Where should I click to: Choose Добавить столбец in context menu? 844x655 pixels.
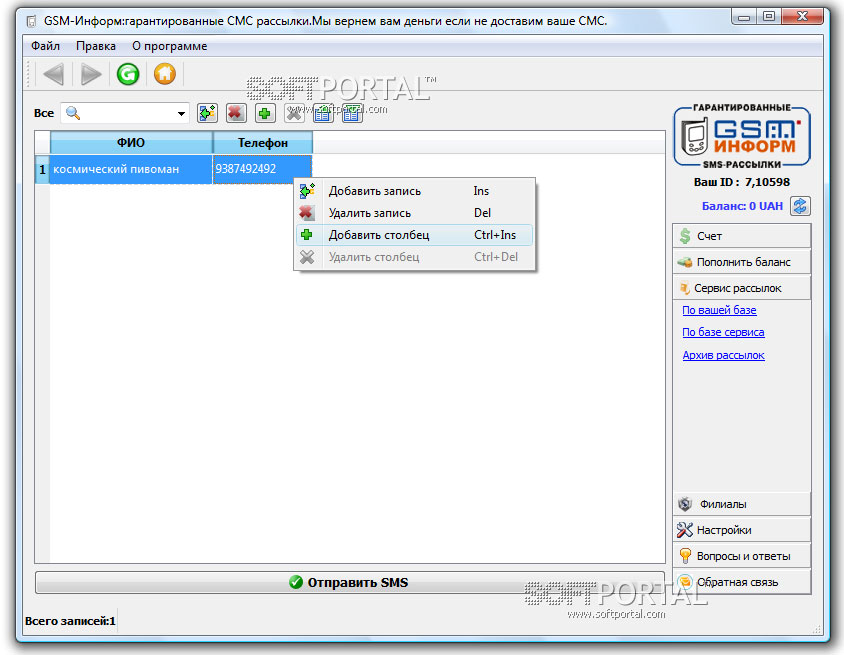click(414, 235)
